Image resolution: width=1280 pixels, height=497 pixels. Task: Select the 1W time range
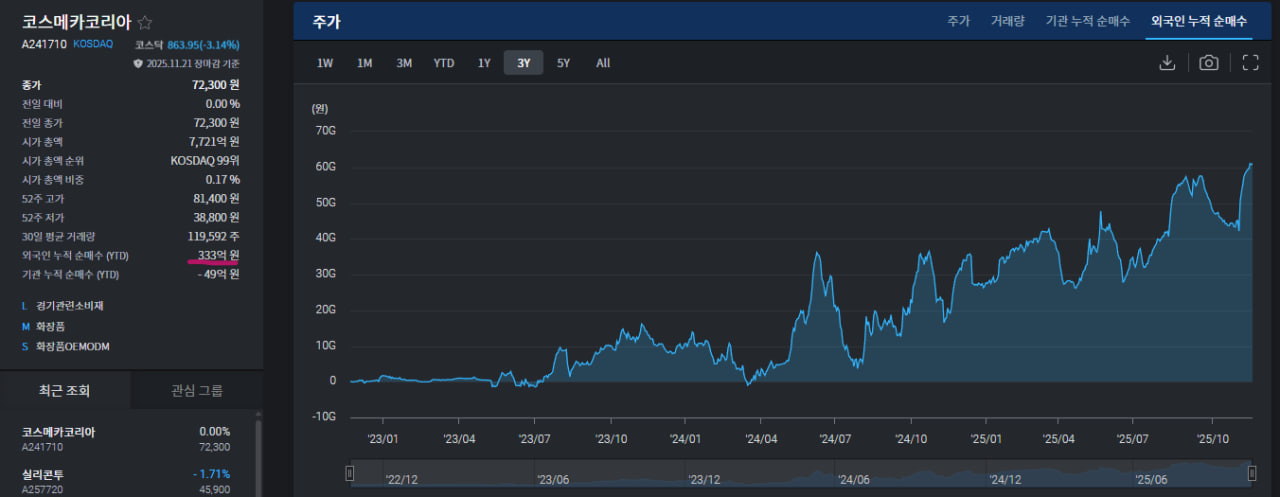(x=325, y=63)
